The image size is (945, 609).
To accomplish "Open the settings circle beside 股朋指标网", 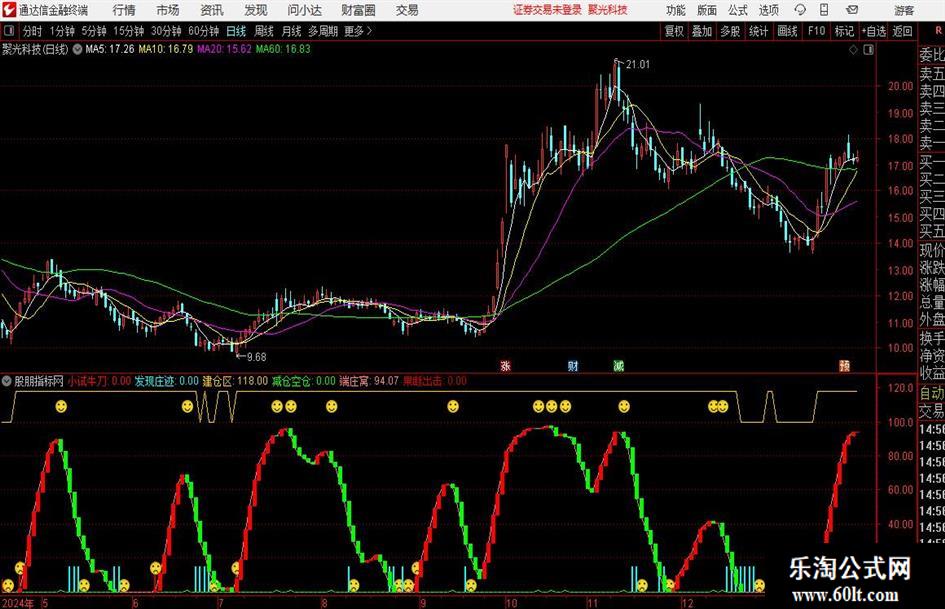I will [x=7, y=381].
